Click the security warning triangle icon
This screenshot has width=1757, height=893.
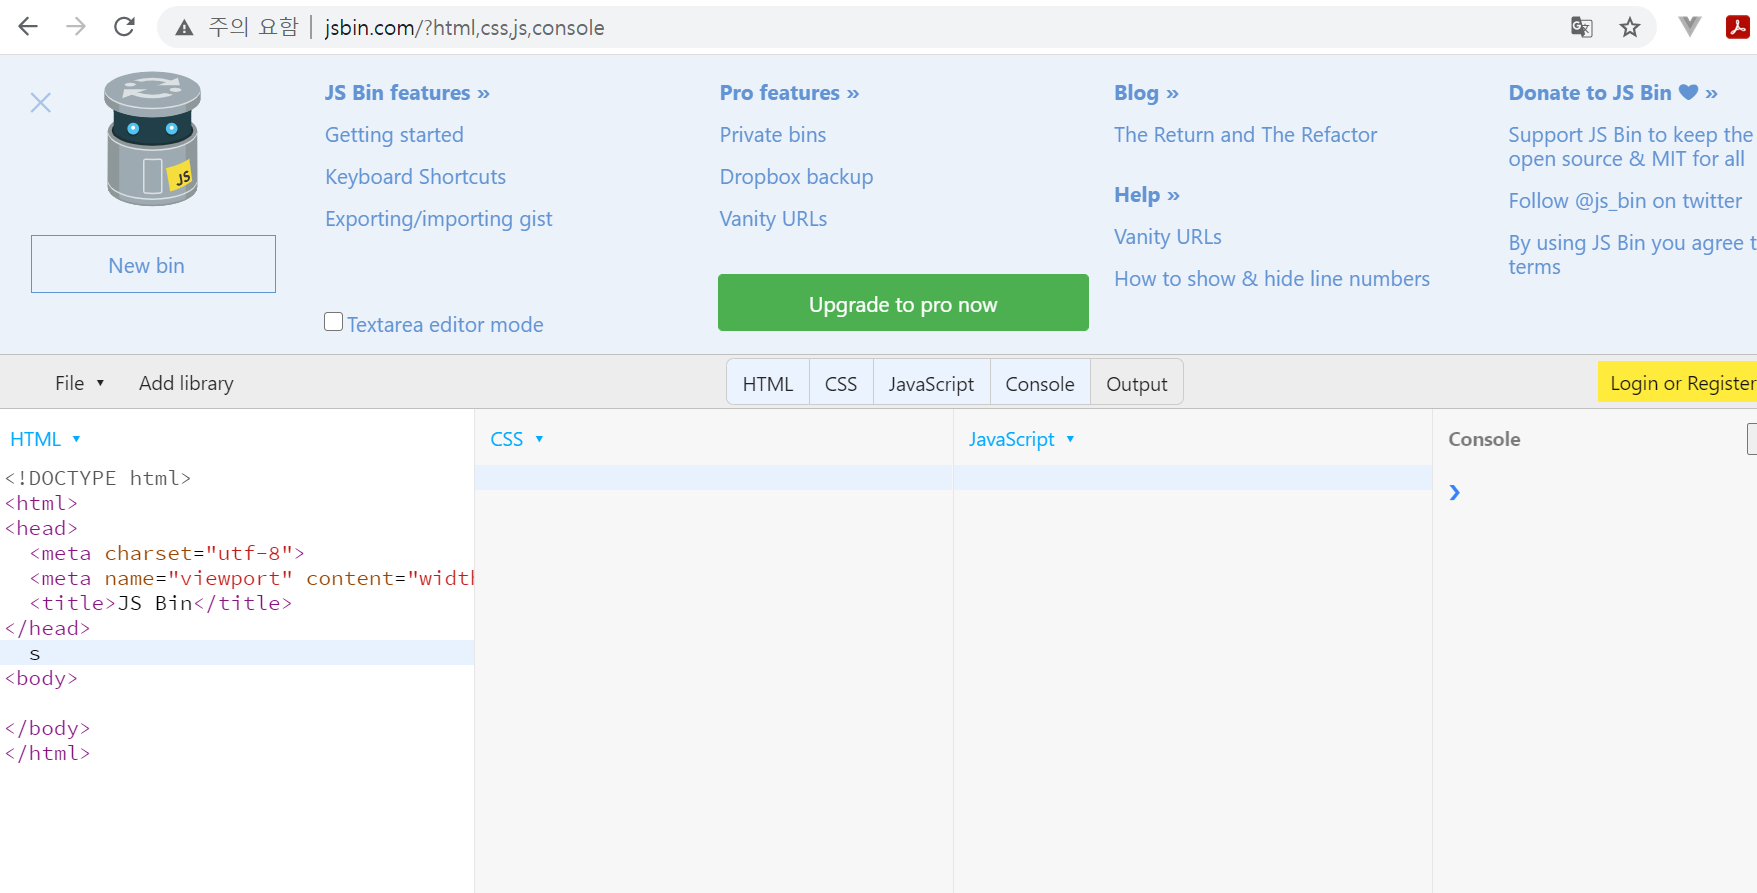184,28
